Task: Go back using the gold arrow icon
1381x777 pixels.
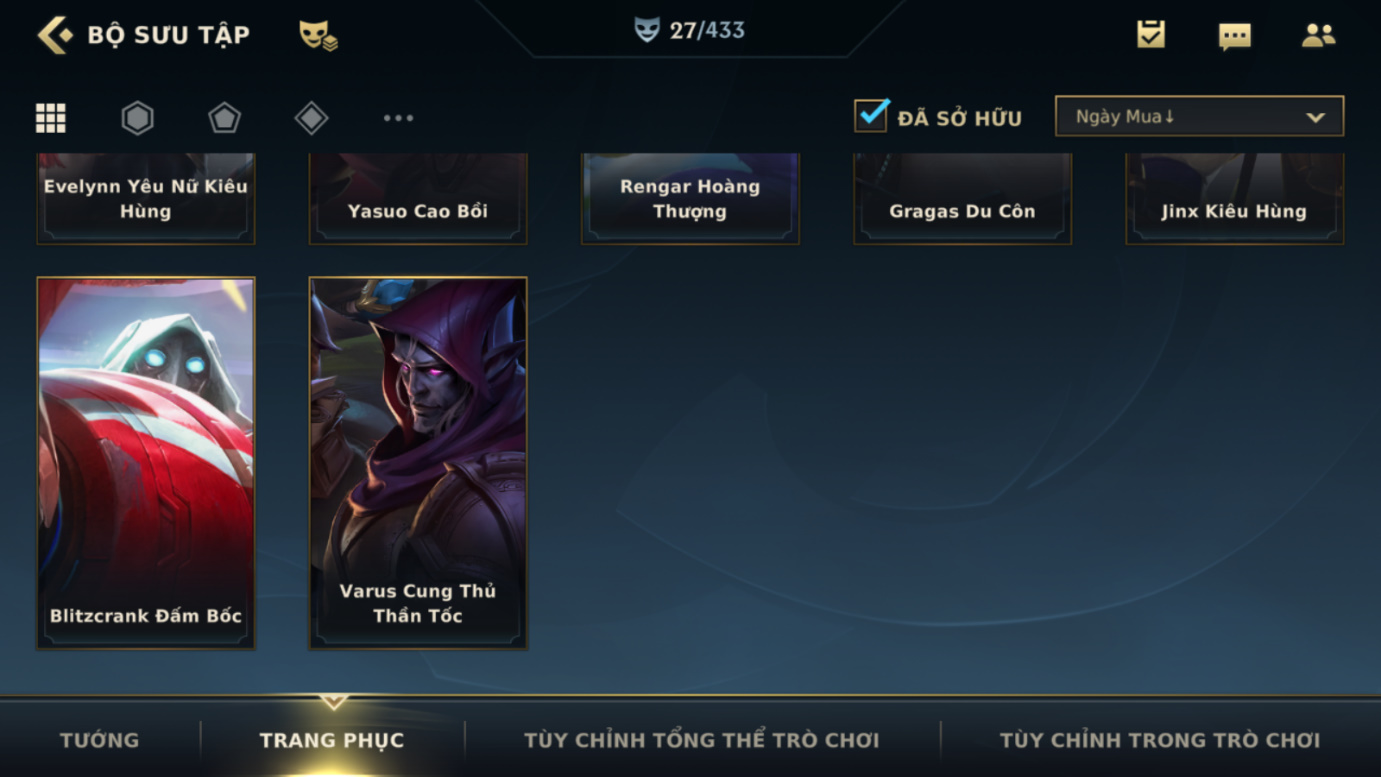Action: pos(55,35)
